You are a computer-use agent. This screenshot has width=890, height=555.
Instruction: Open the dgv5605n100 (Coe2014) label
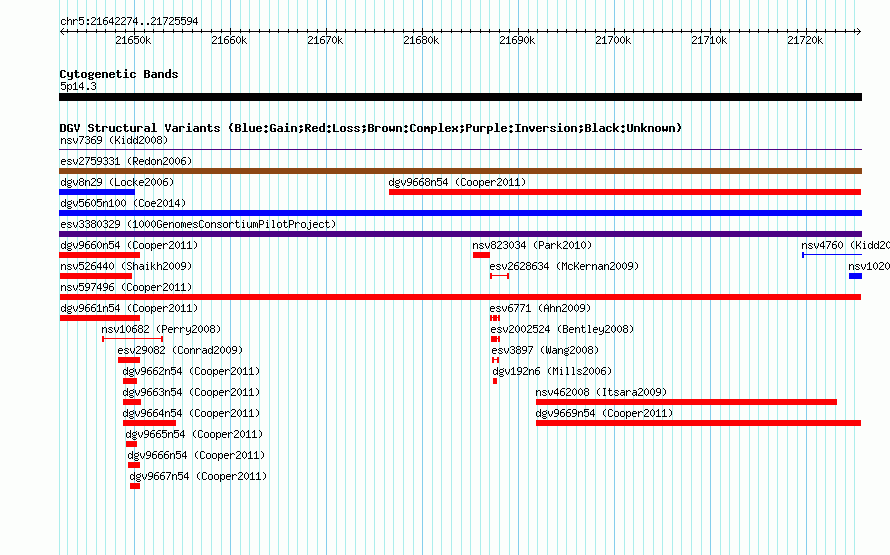pyautogui.click(x=123, y=203)
